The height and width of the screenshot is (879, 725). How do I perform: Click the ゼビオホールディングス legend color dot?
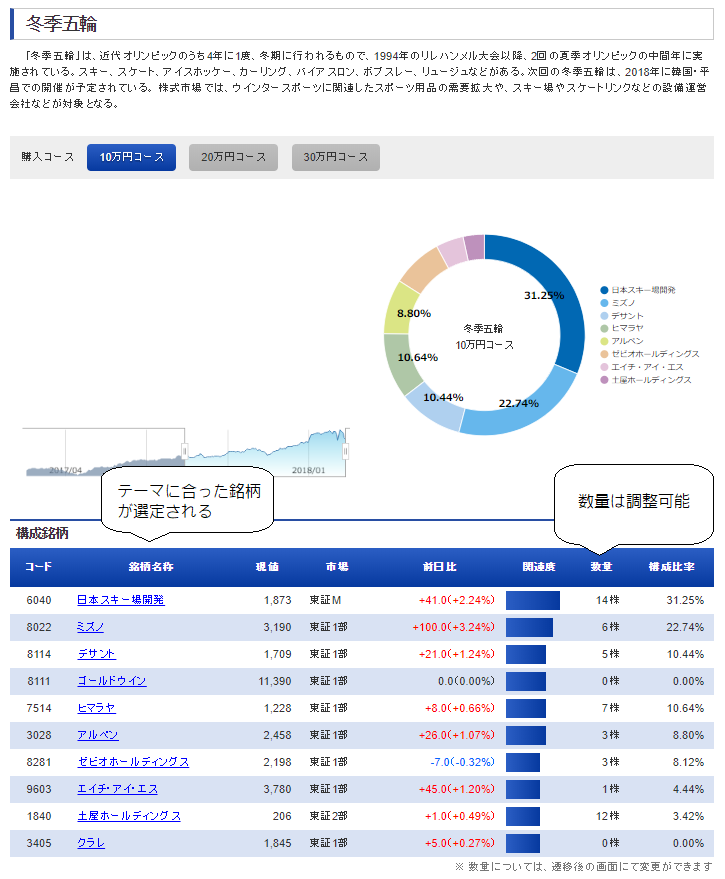pos(604,354)
